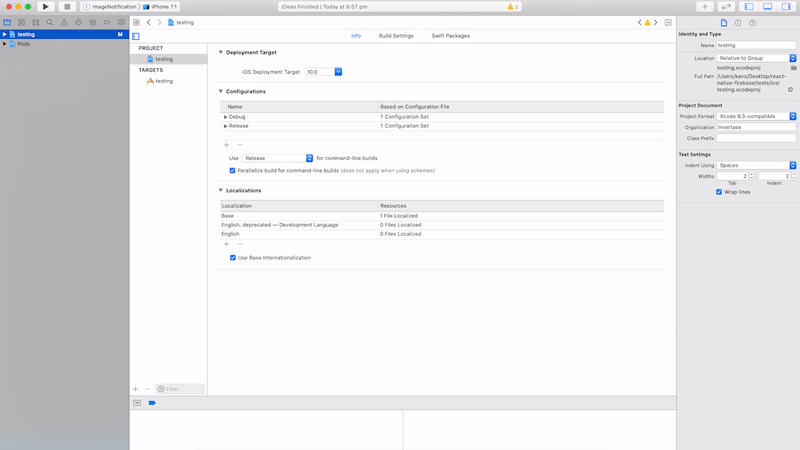Hide the right inspector panel
The height and width of the screenshot is (450, 800).
tap(787, 7)
